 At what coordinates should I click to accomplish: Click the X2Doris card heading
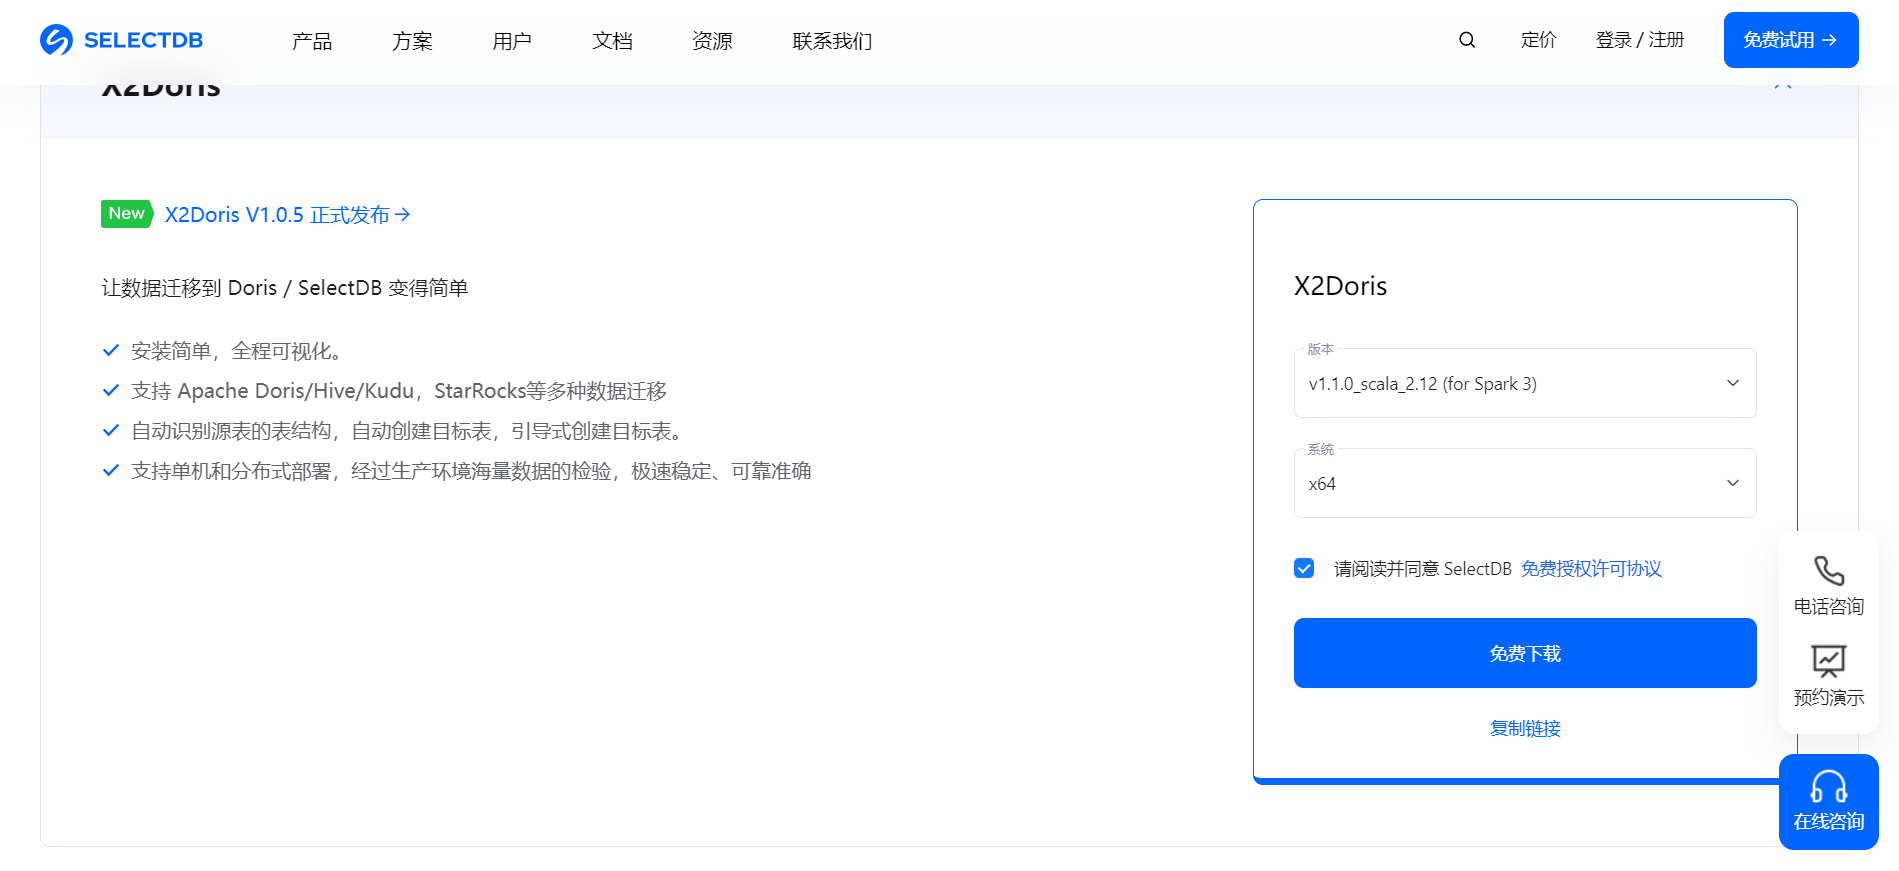coord(1340,286)
